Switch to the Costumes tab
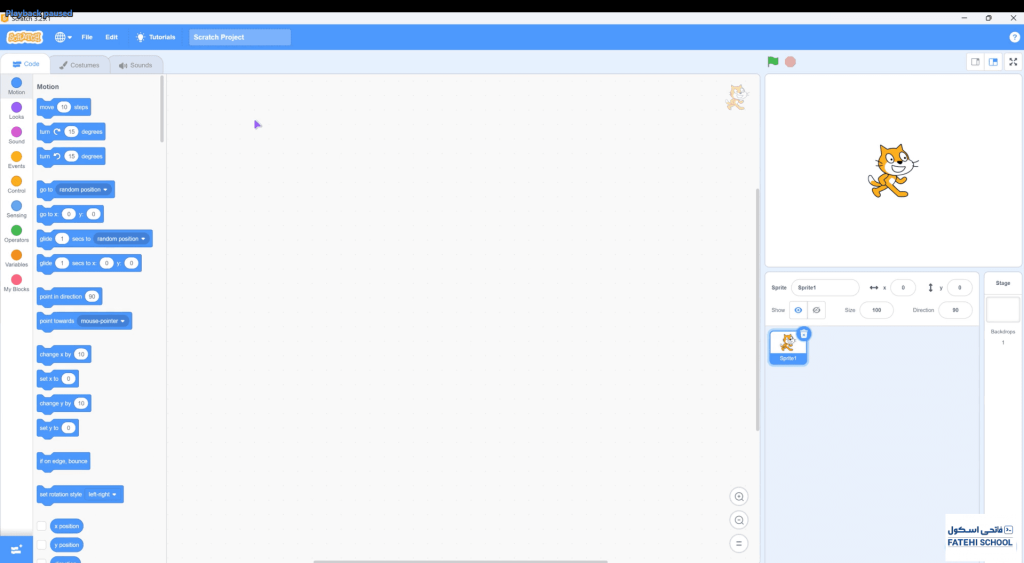The height and width of the screenshot is (563, 1024). [79, 65]
